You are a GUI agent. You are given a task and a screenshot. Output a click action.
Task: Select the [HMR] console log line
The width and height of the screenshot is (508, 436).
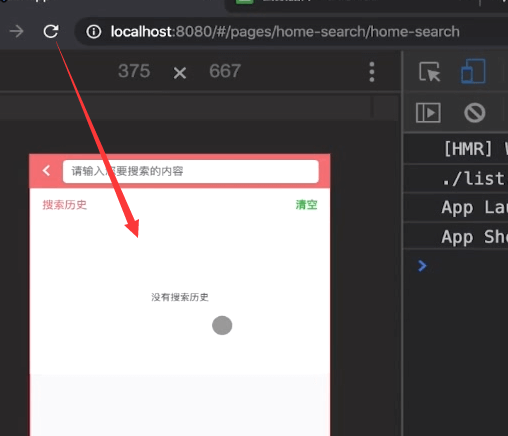456,149
